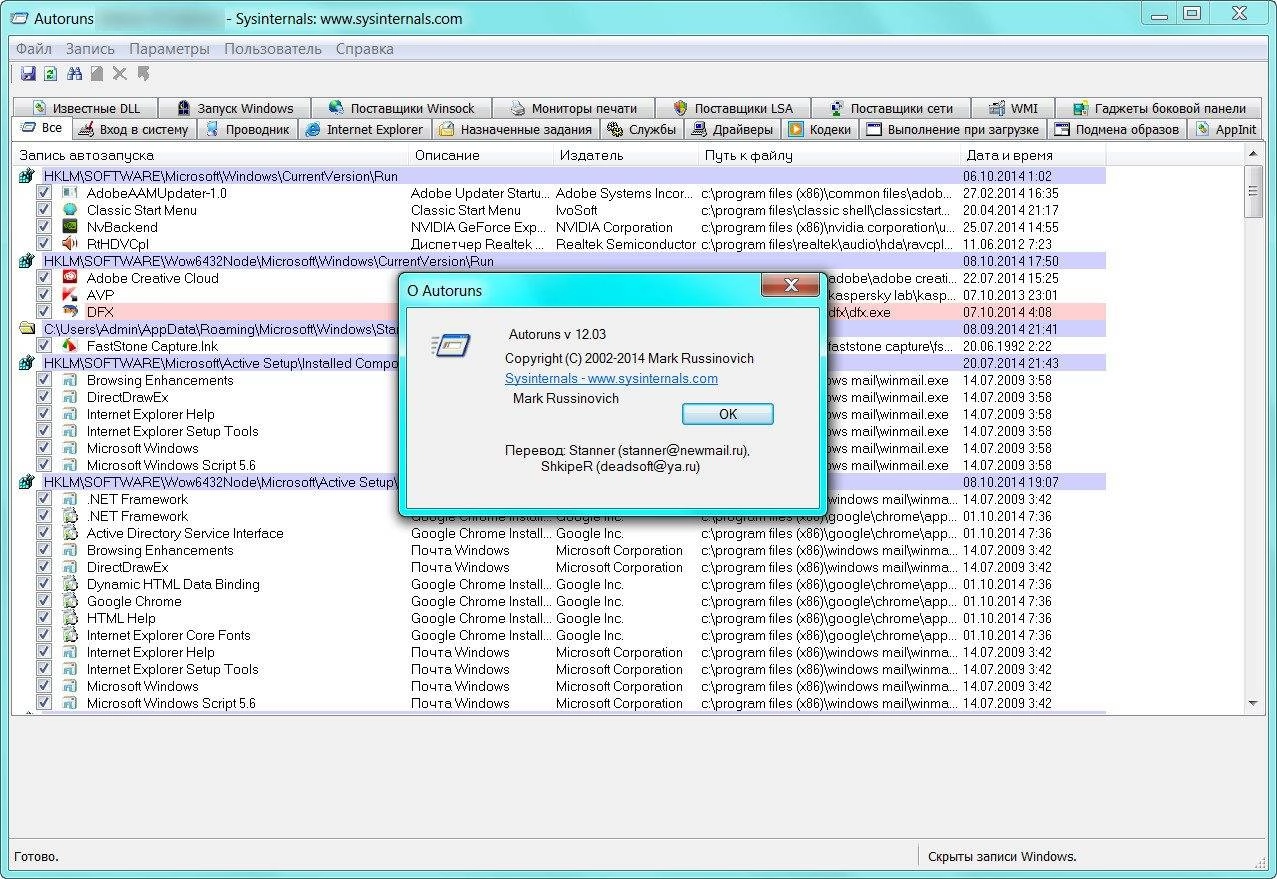This screenshot has width=1277, height=879.
Task: Click the Delete X toolbar icon
Action: pos(120,74)
